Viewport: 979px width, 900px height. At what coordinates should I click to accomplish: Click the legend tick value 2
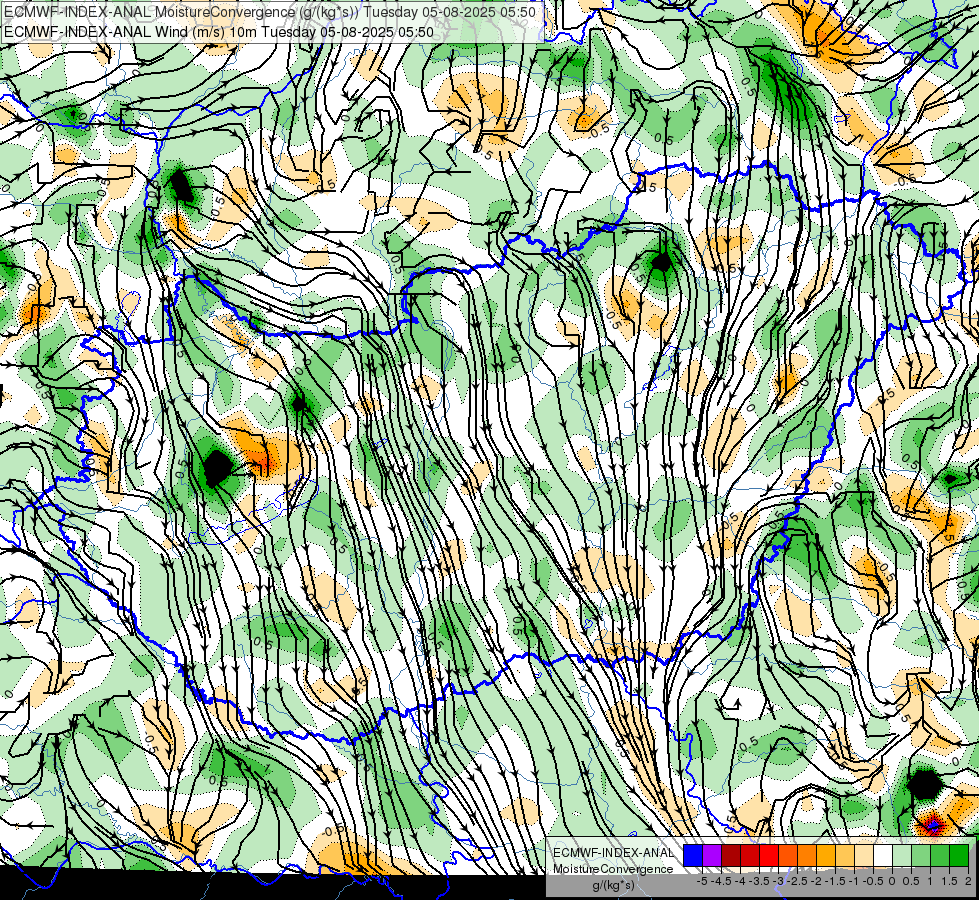pos(968,881)
